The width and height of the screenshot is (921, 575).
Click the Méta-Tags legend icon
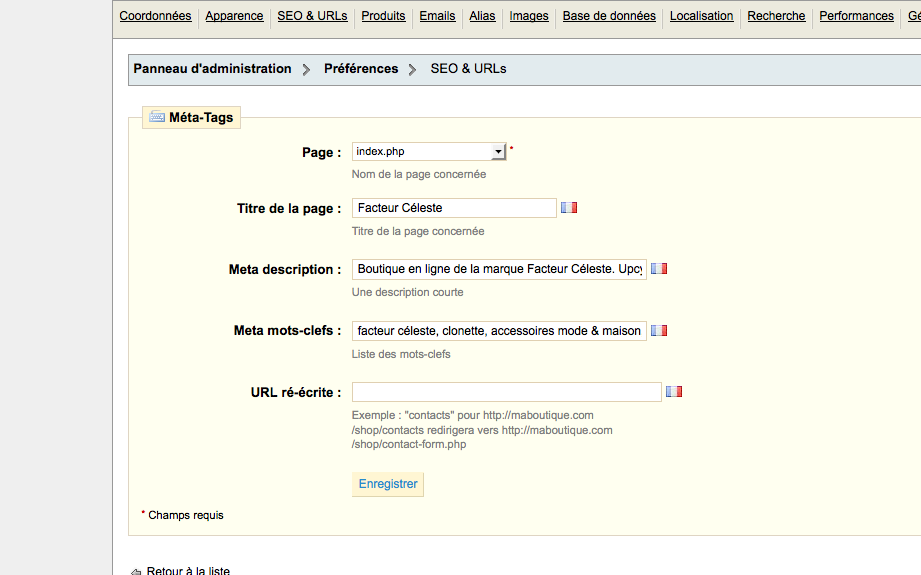tap(157, 117)
